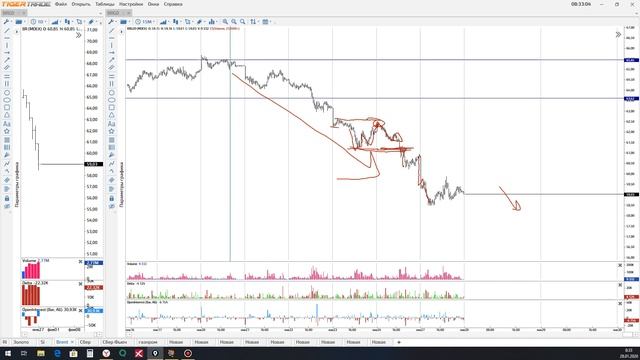Image resolution: width=640 pixels, height=360 pixels.
Task: Select the rectangle tool in the left chart sidebar
Action: coord(7,107)
